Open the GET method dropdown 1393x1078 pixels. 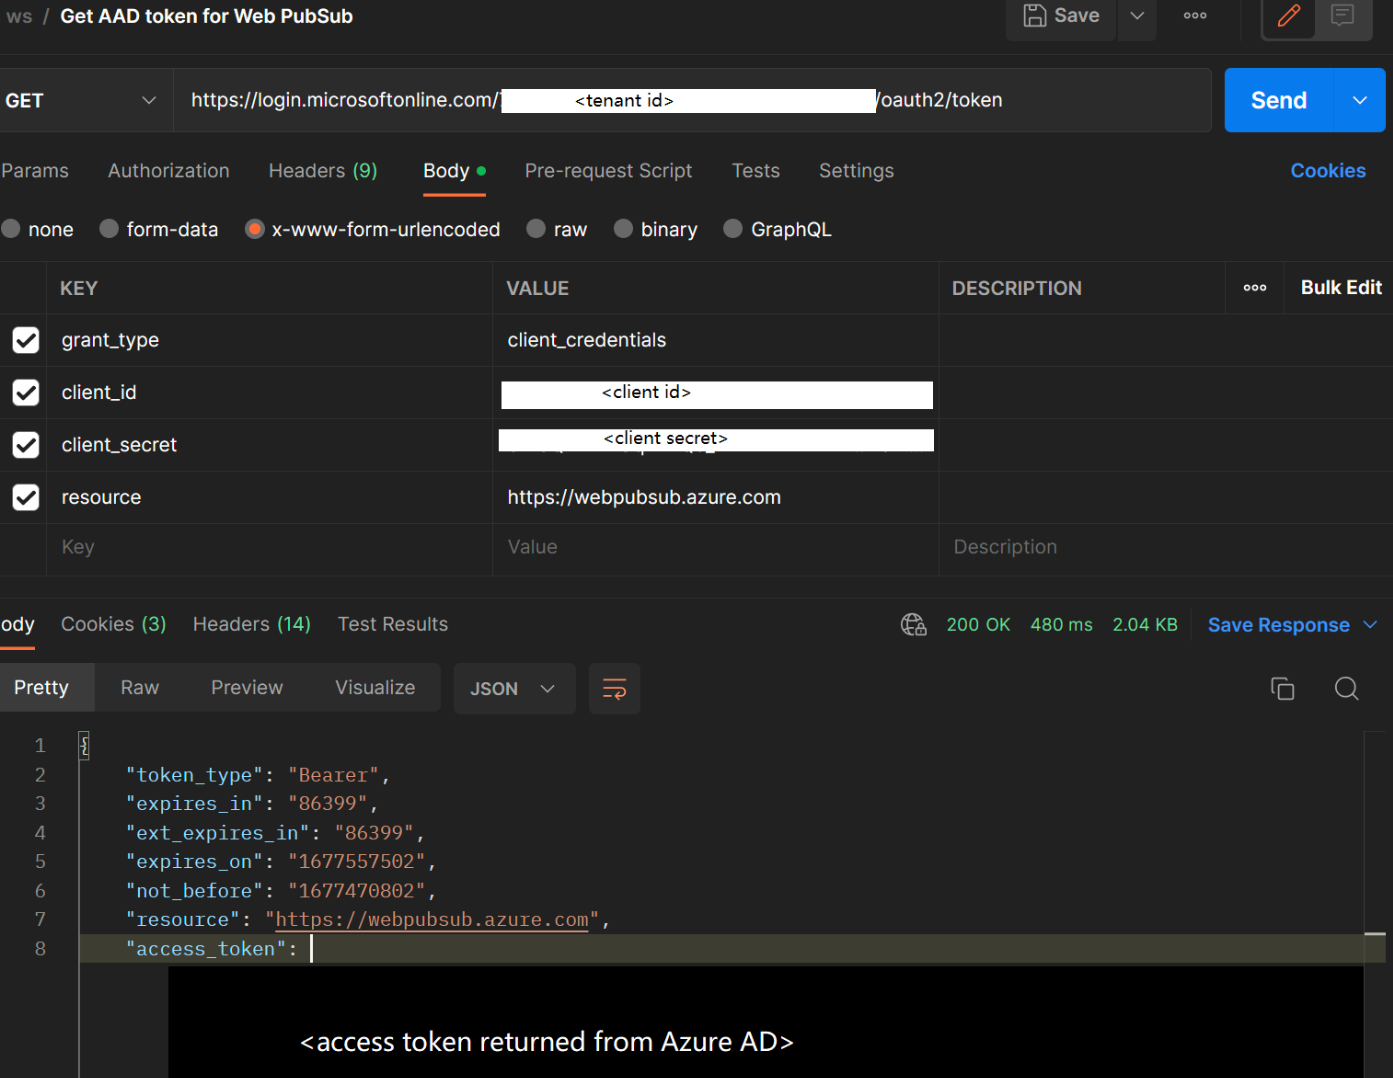[85, 100]
